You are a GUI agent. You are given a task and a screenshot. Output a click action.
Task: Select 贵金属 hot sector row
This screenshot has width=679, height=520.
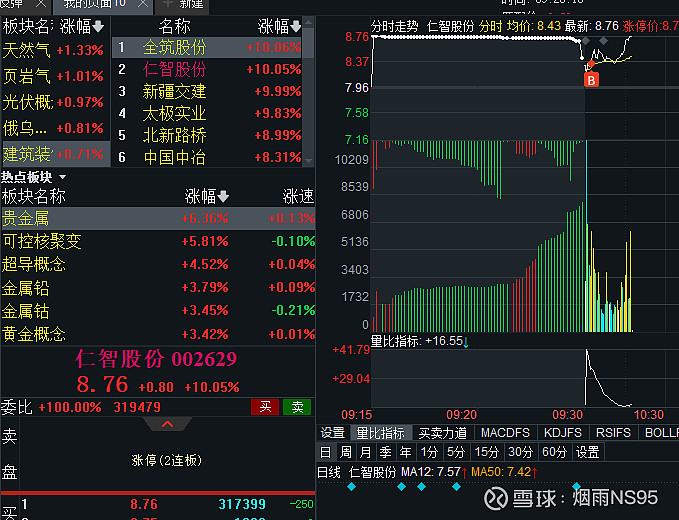click(158, 218)
